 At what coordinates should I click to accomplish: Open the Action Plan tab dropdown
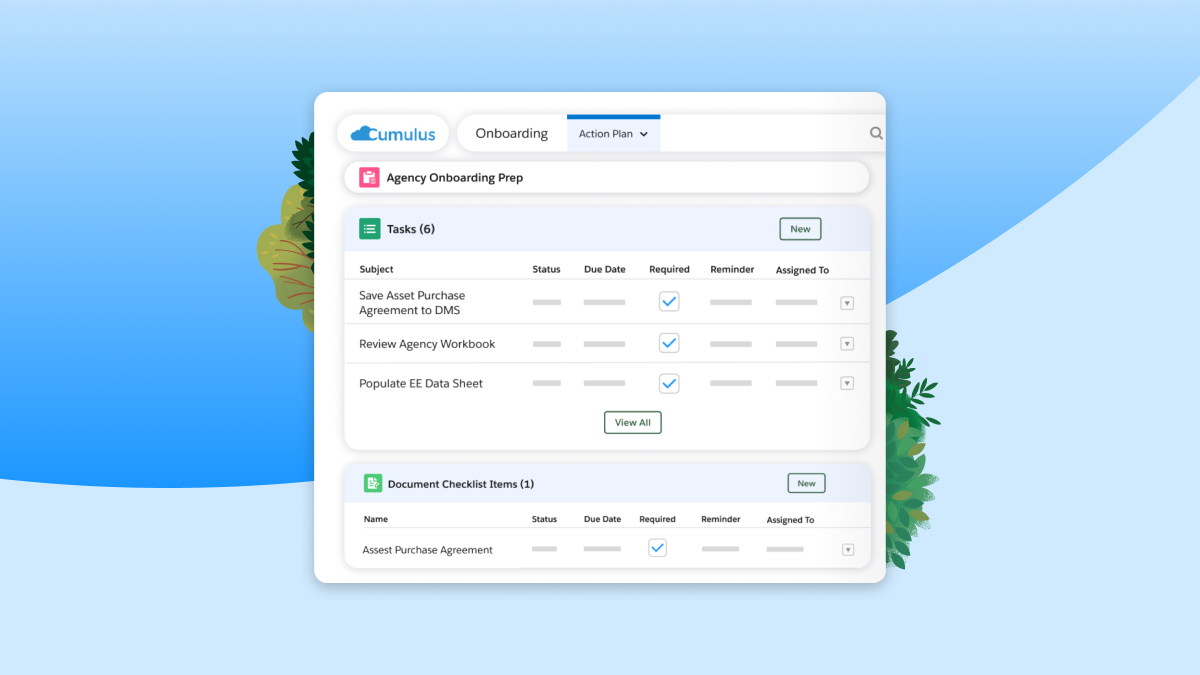click(645, 132)
